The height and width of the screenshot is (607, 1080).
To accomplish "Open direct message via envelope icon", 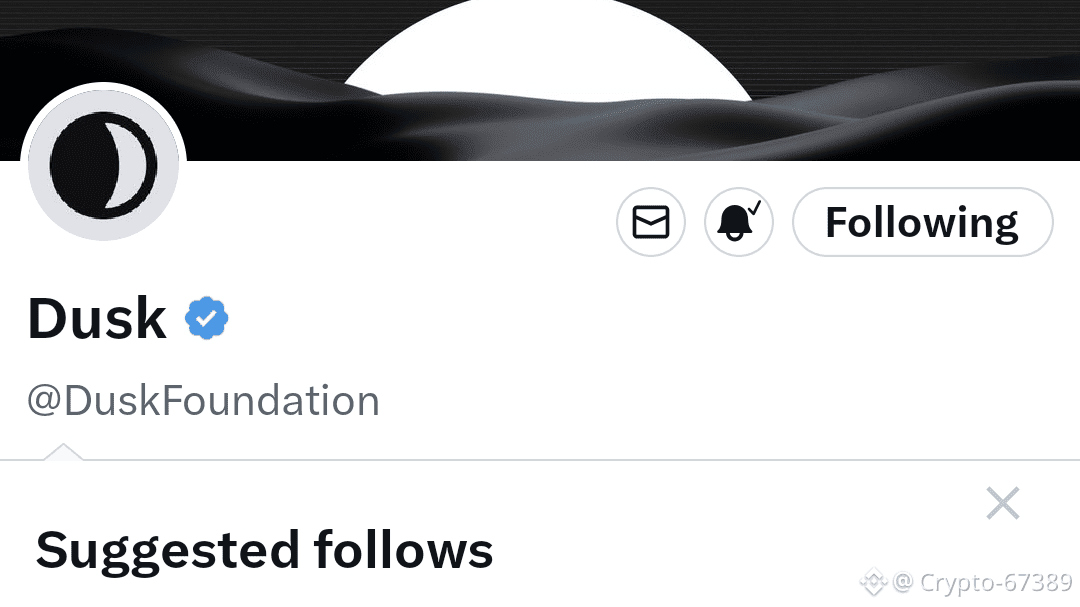I will click(651, 222).
